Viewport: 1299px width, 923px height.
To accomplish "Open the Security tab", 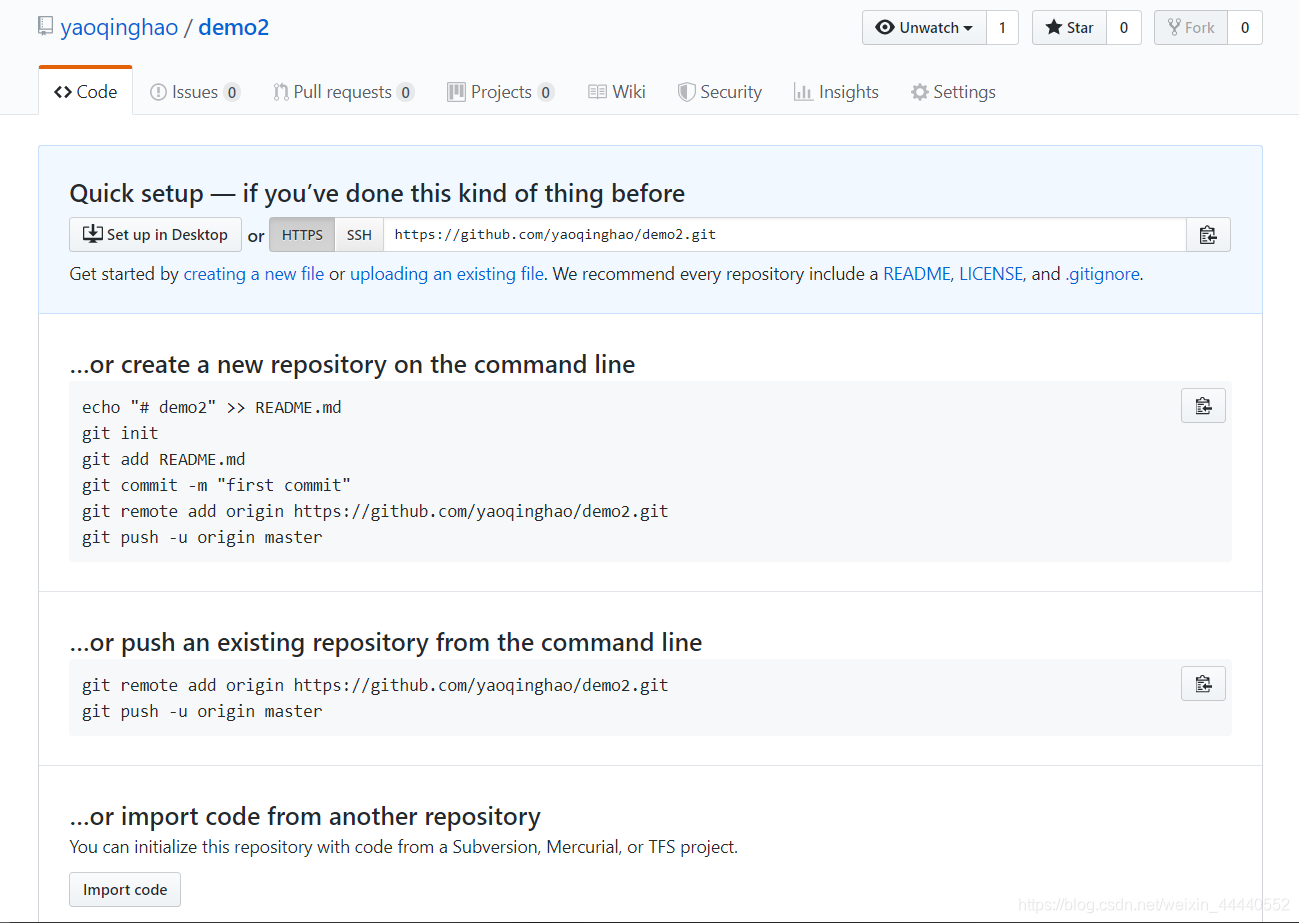I will point(720,92).
